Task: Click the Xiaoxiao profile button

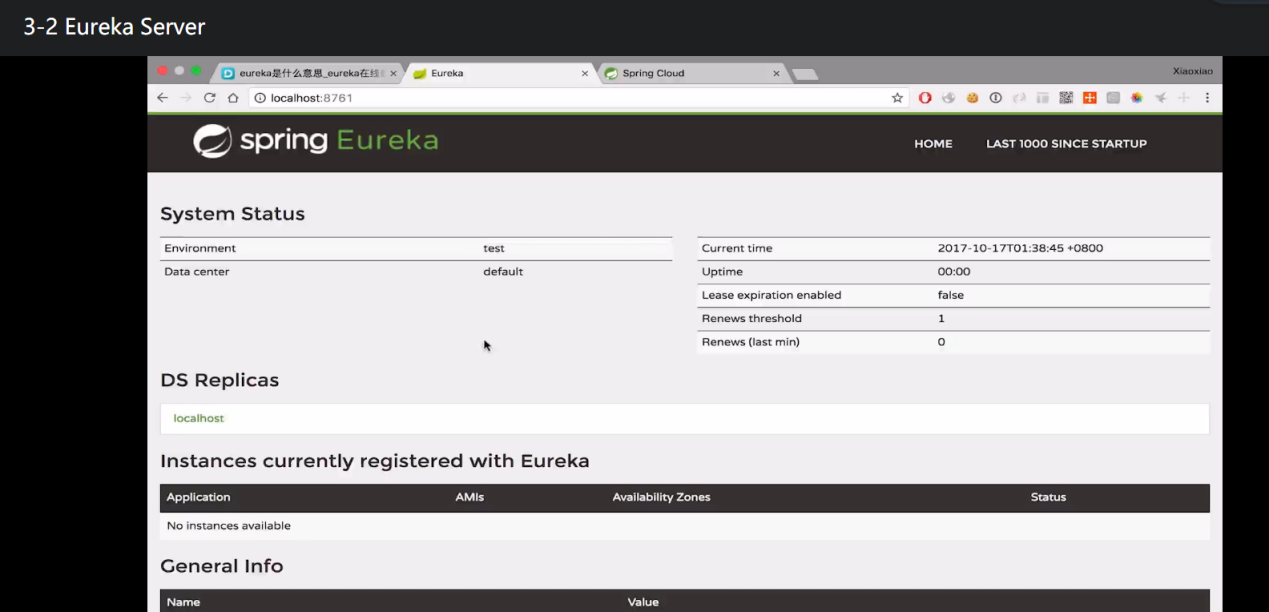Action: click(1193, 72)
